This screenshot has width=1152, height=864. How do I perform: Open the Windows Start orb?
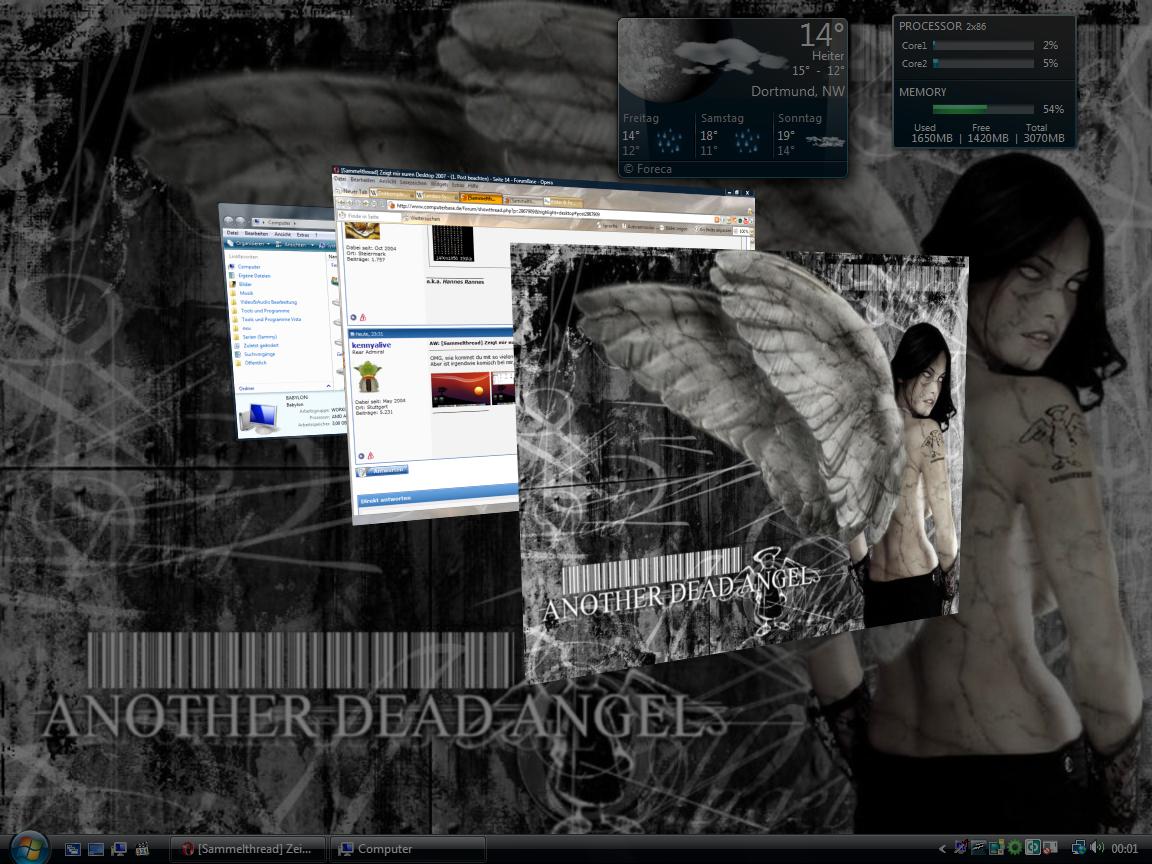[x=28, y=849]
